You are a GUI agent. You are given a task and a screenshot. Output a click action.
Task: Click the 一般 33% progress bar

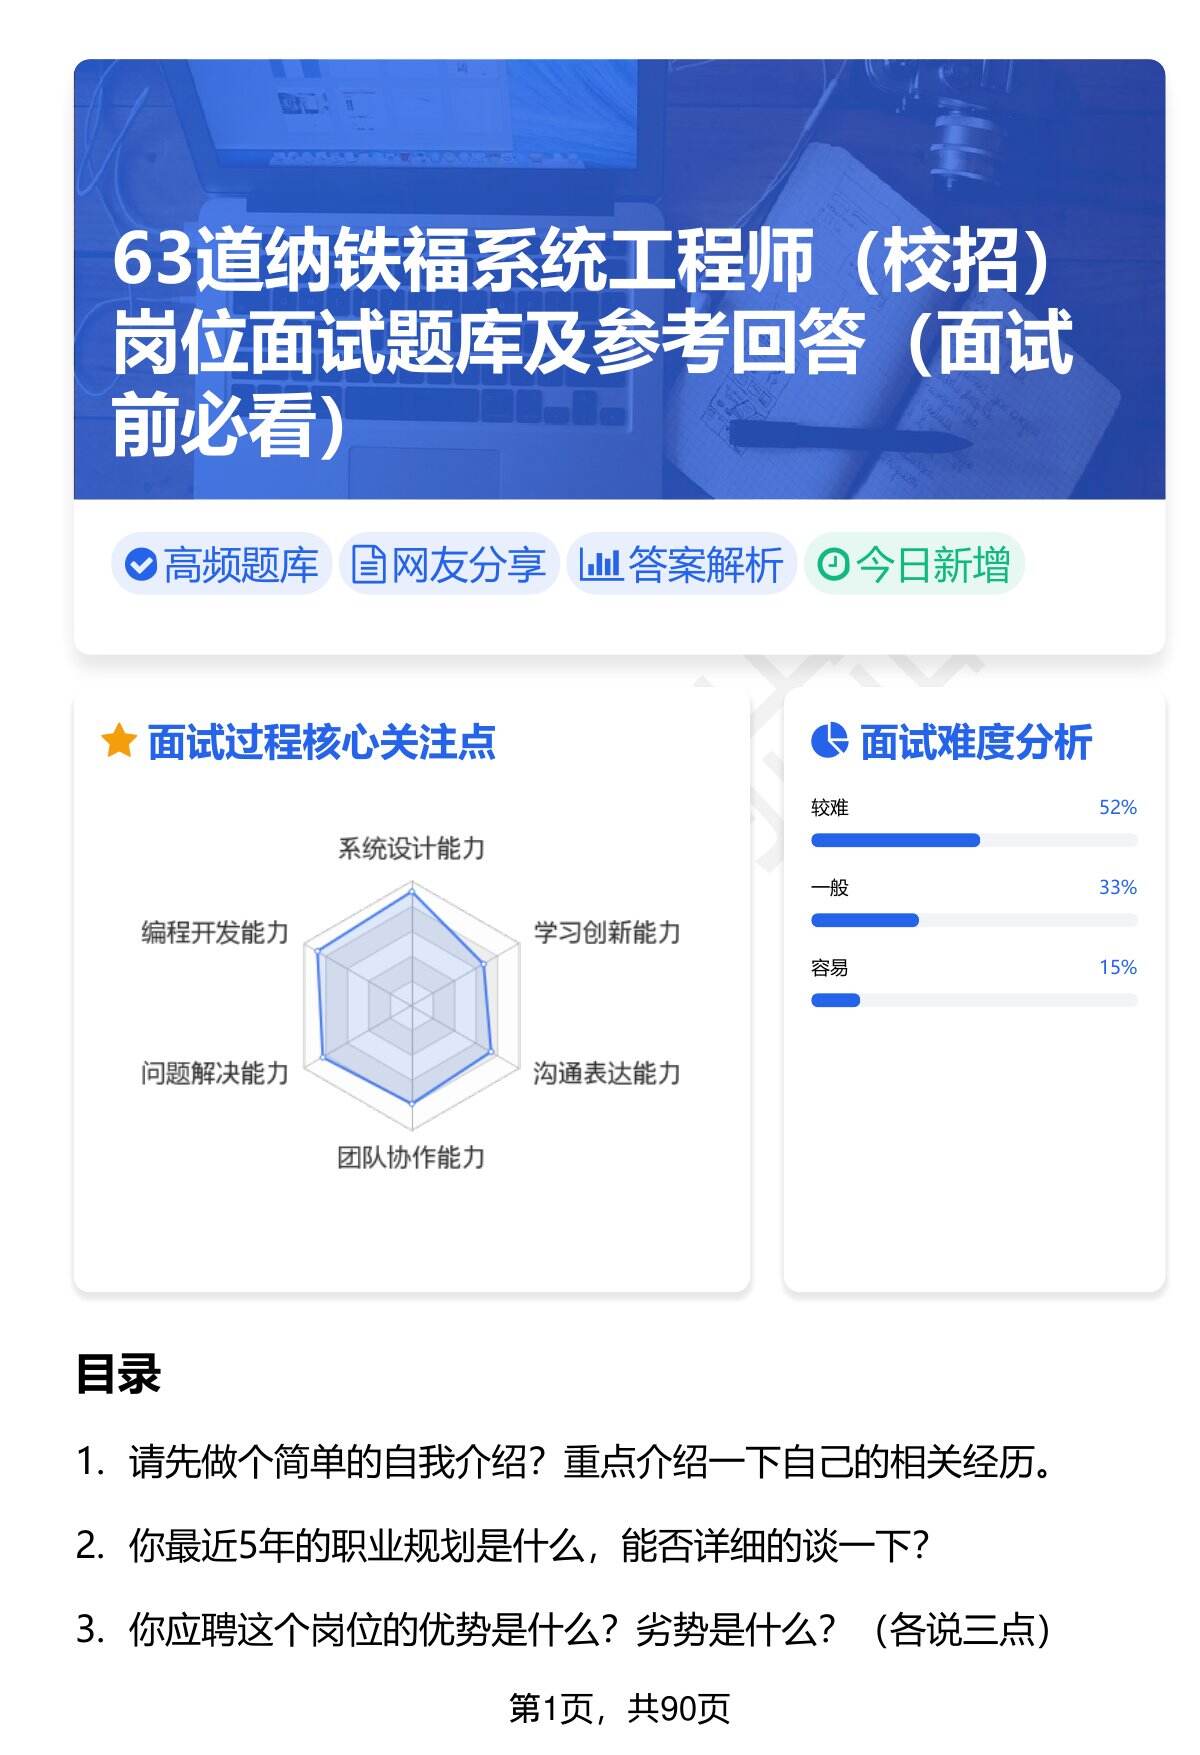coord(973,920)
